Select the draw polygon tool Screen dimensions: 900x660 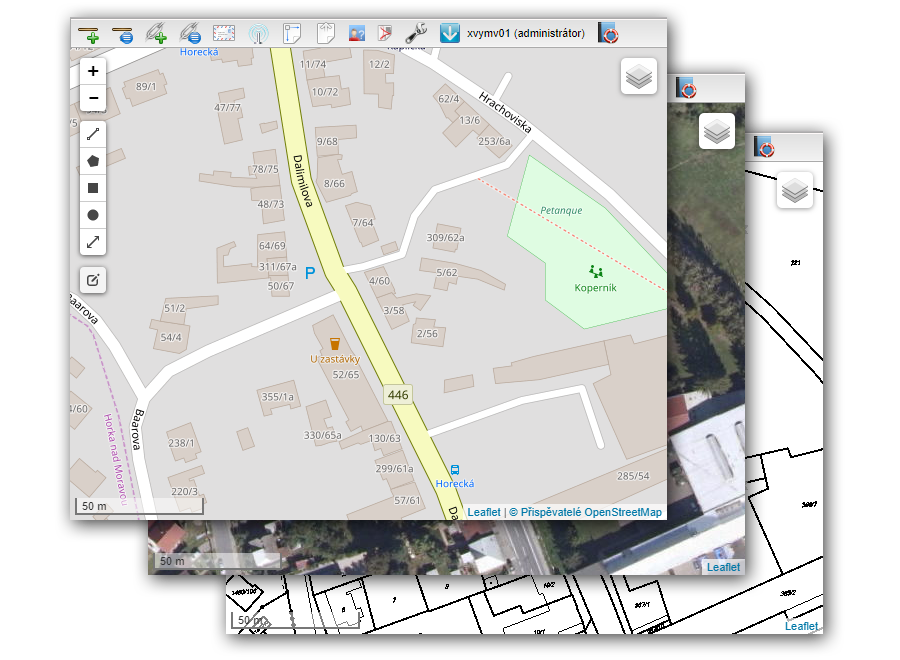tap(93, 161)
